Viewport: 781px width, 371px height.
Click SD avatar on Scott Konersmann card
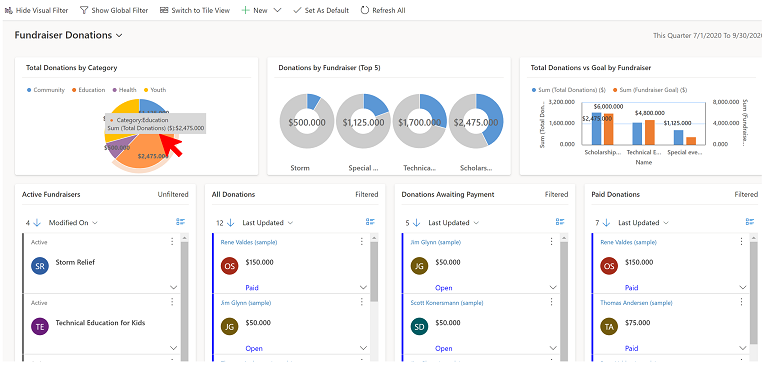point(419,326)
